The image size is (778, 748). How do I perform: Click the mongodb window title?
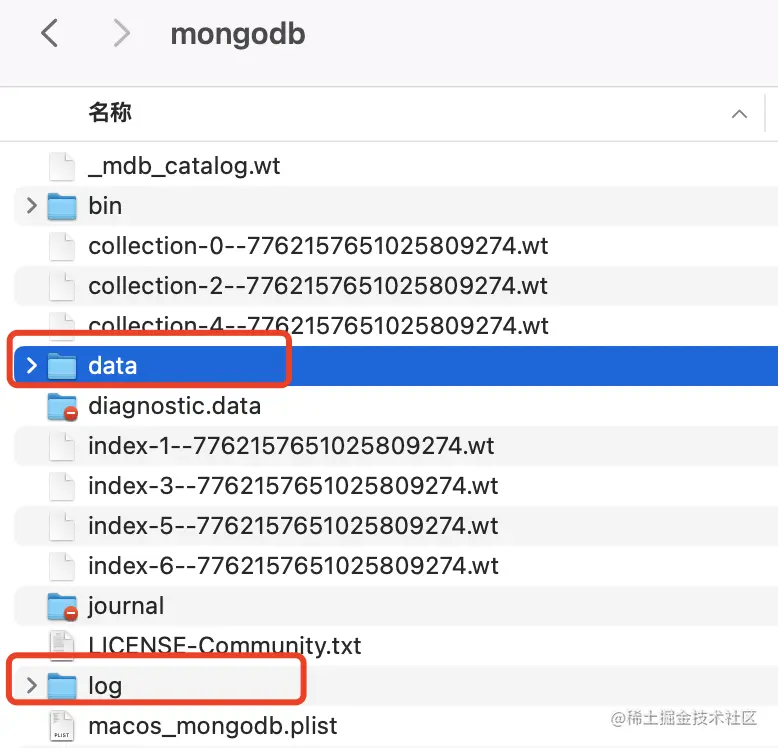pos(238,34)
